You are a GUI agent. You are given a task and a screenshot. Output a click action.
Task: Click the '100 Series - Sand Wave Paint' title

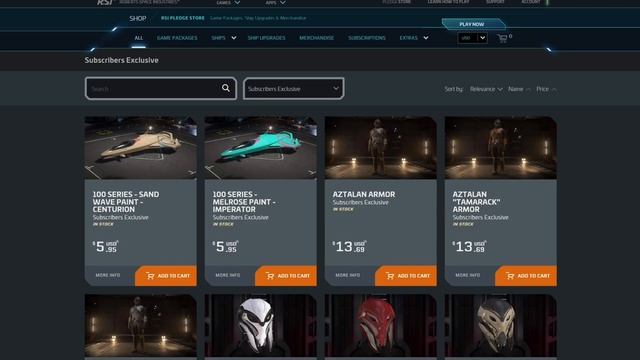(126, 202)
